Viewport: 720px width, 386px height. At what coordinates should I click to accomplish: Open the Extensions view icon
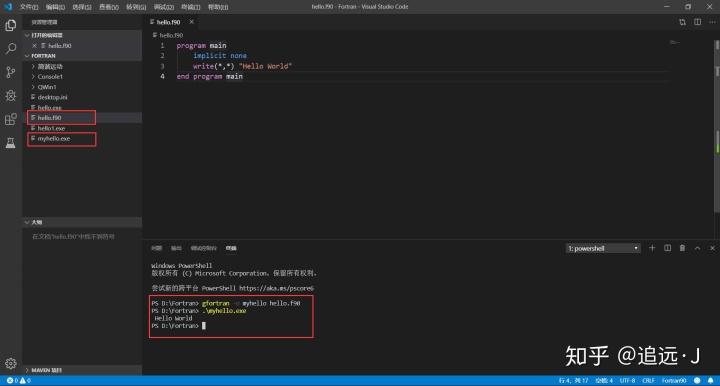pos(11,119)
